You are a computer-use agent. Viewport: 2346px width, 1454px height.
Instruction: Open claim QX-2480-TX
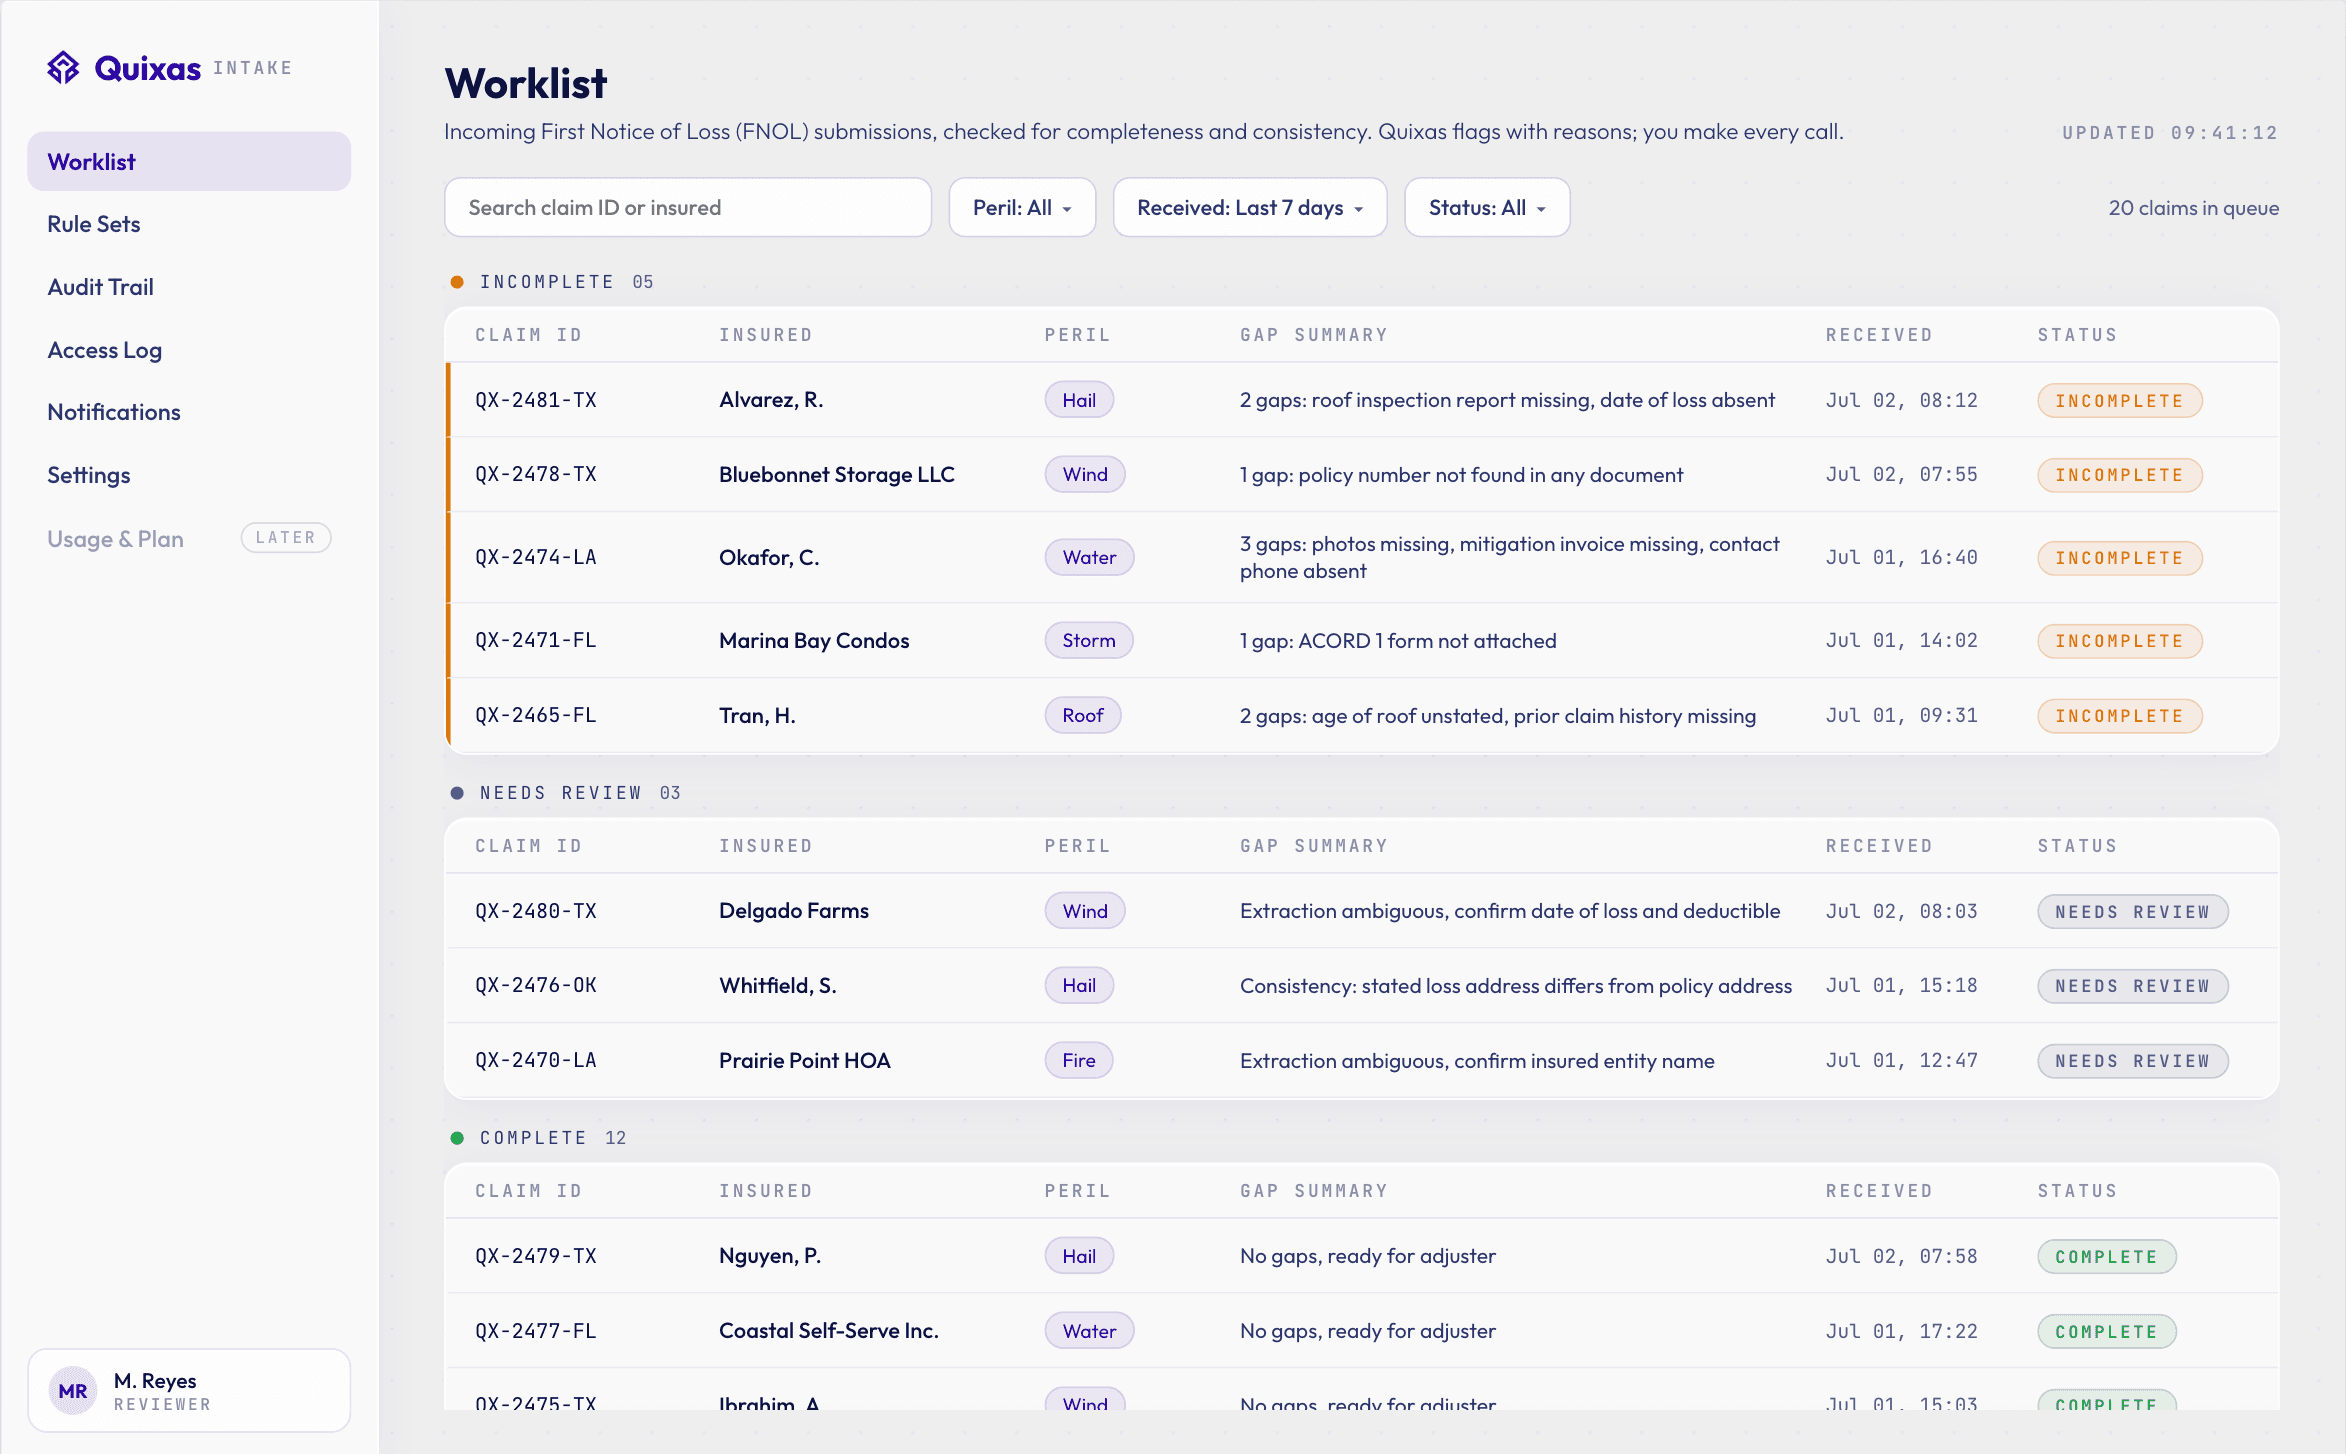(536, 911)
